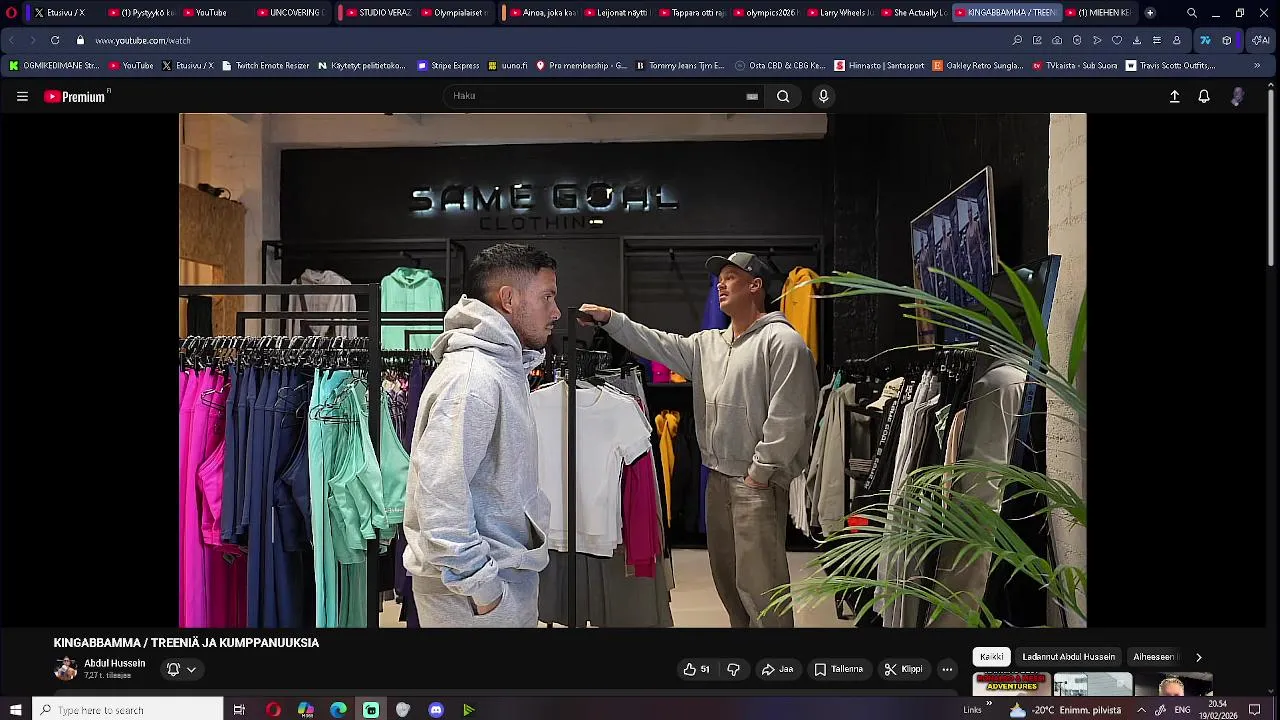Switch to the Larry Wheels tab
1280x720 pixels.
tap(838, 13)
